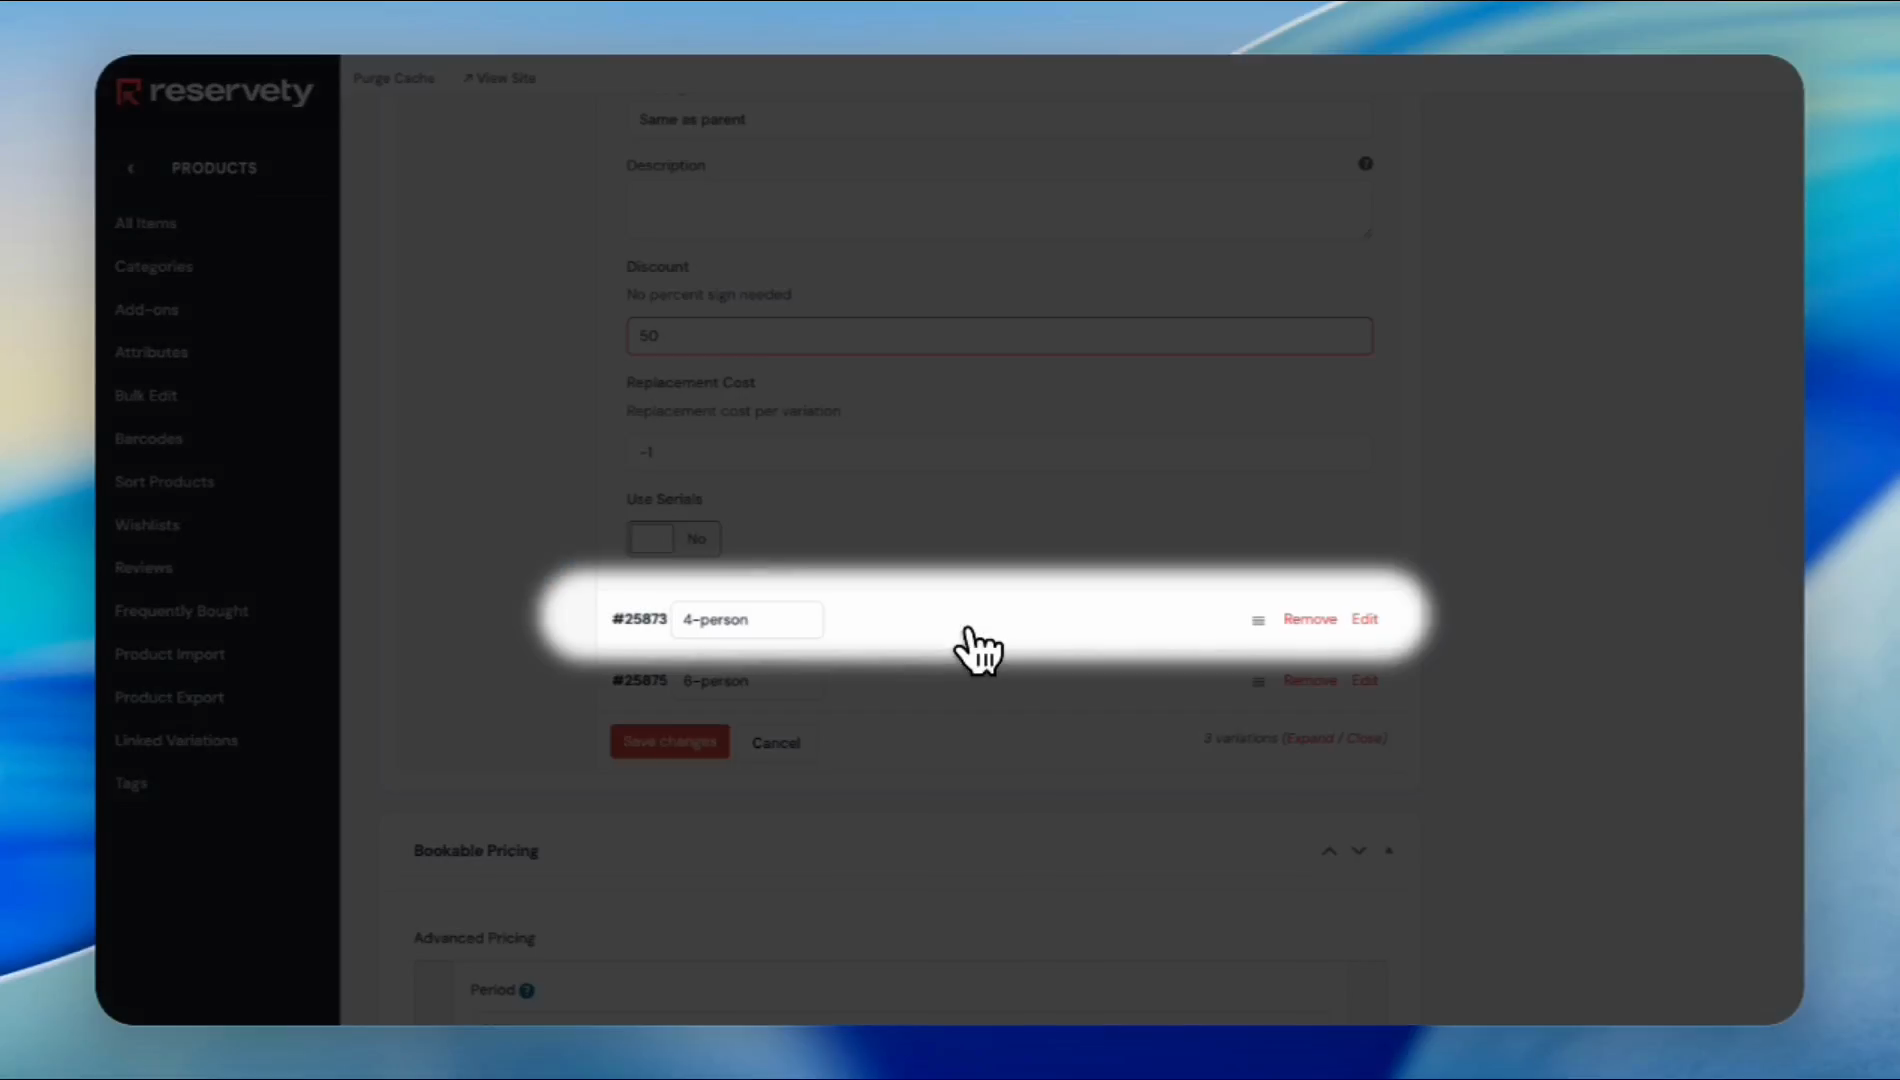Remove the 4-person variation
This screenshot has height=1080, width=1900.
1309,620
